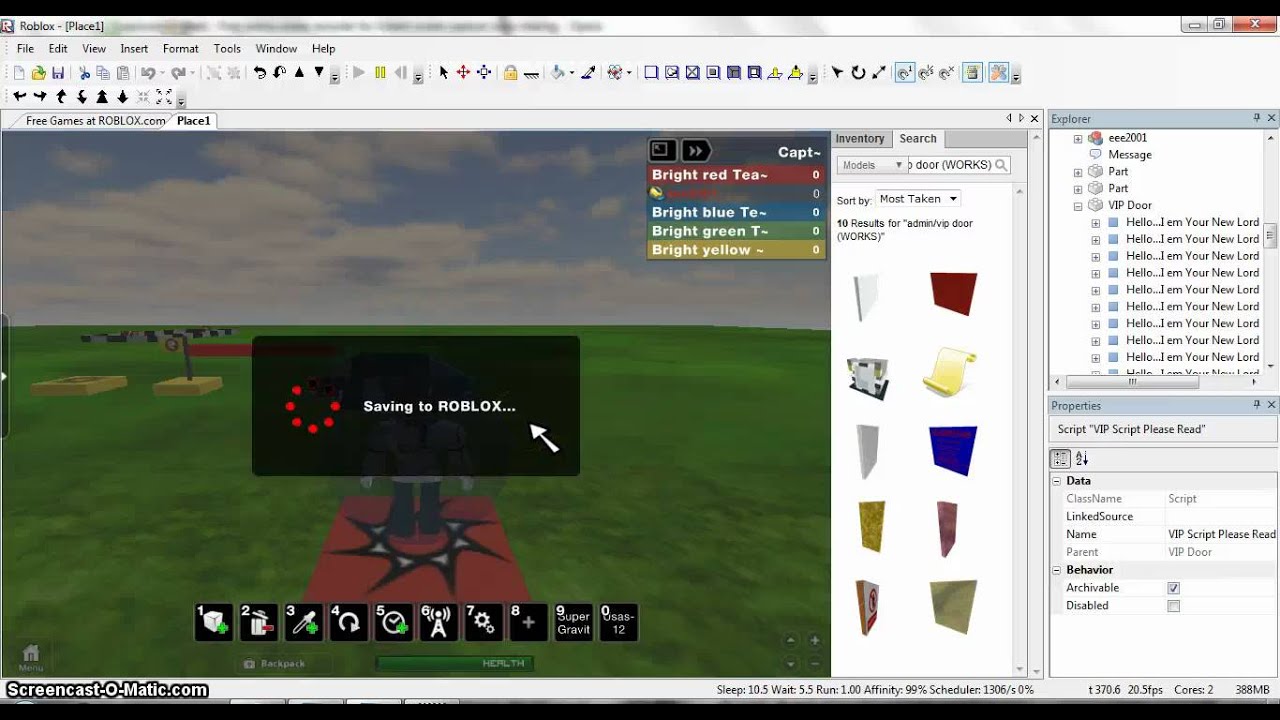Screen dimensions: 1280x720
Task: Click the padlock Lock tool icon
Action: (510, 73)
